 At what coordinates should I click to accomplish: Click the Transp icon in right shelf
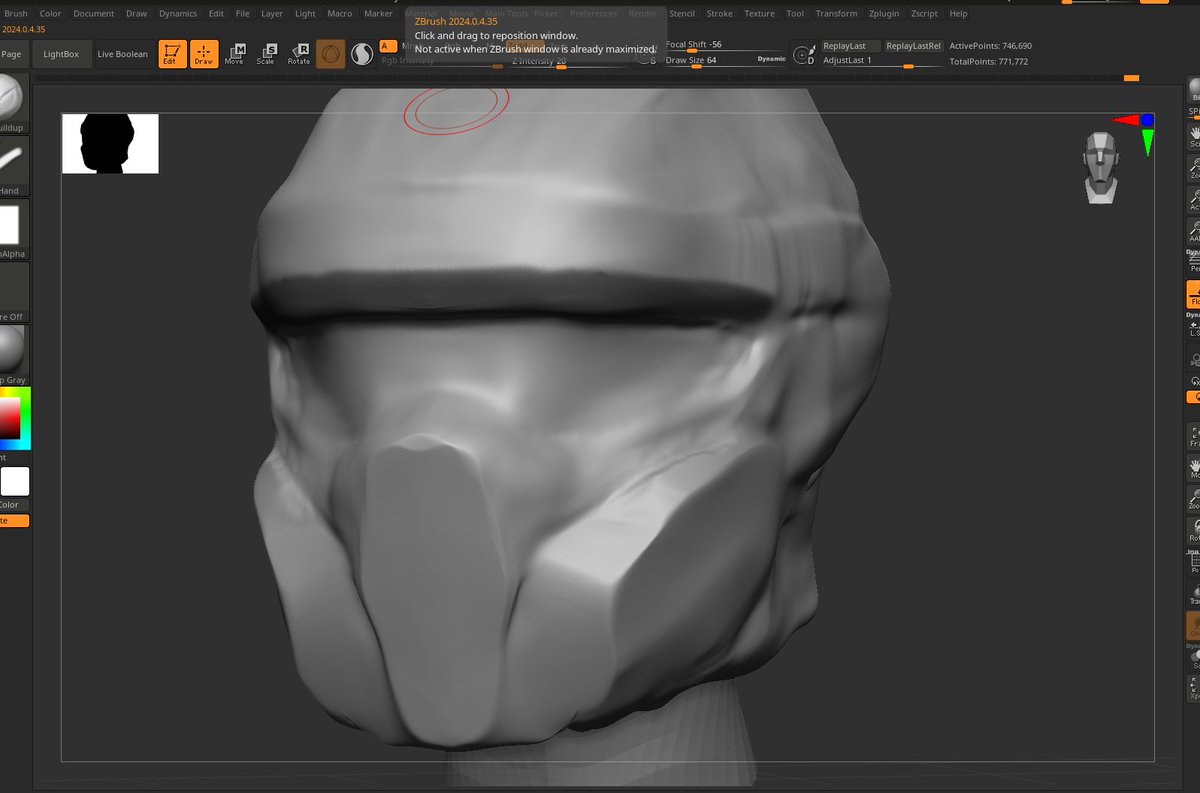[1193, 593]
